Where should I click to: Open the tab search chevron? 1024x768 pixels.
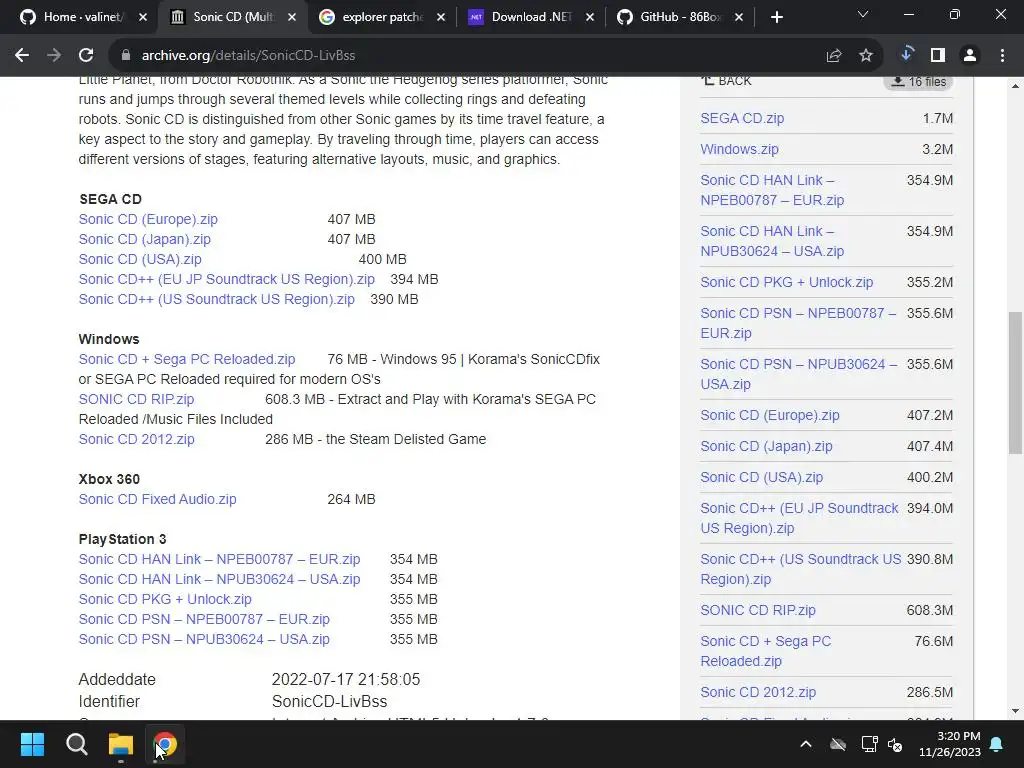pos(863,14)
